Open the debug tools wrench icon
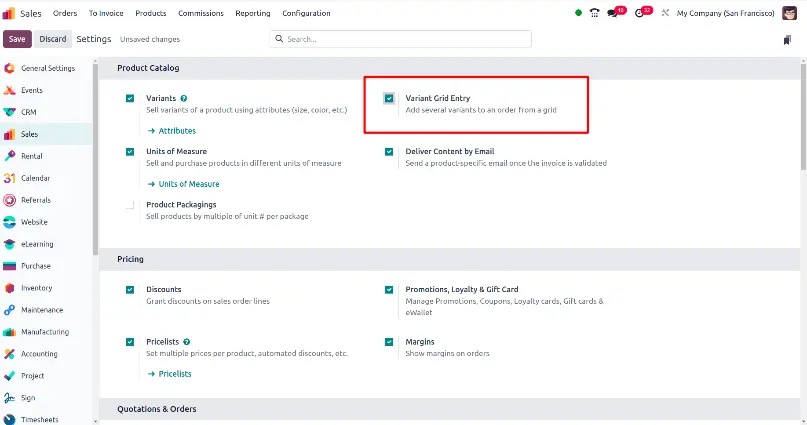This screenshot has width=807, height=425. point(665,13)
